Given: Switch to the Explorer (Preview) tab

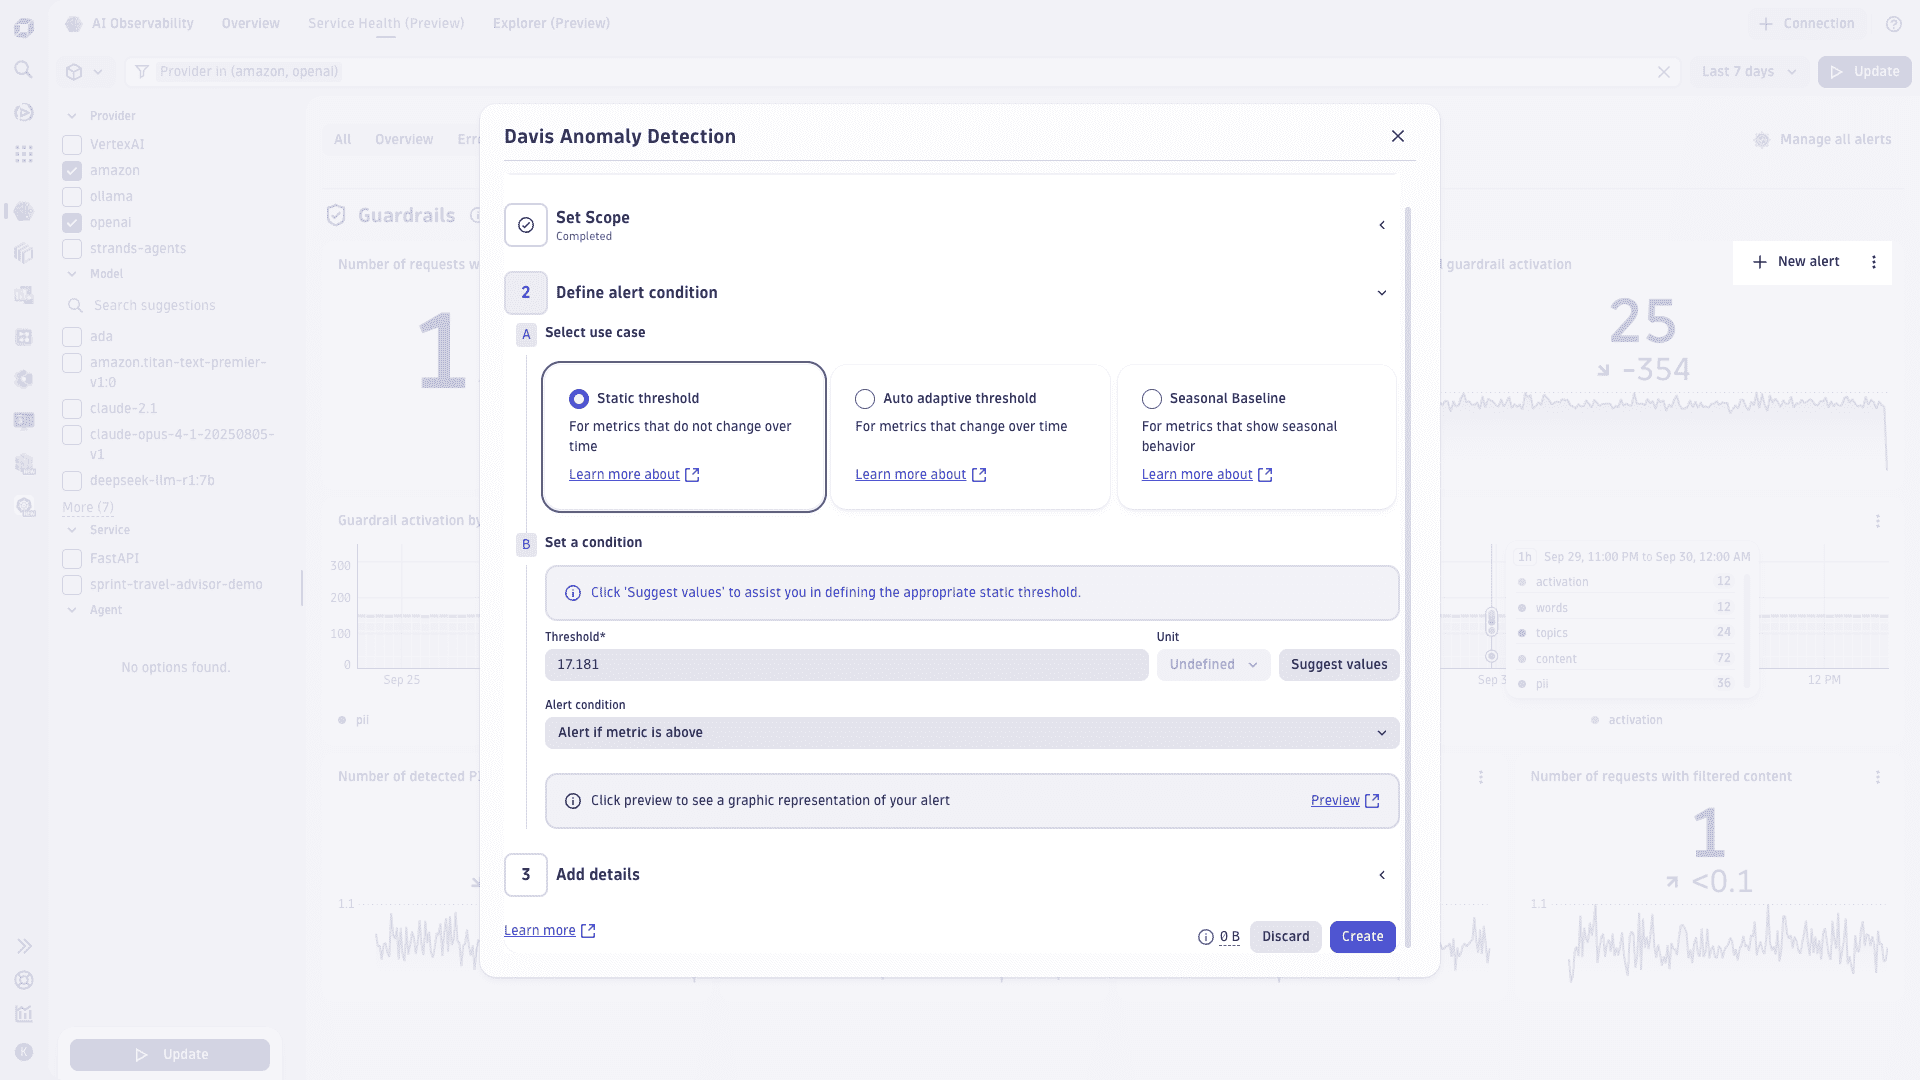Looking at the screenshot, I should click(551, 23).
